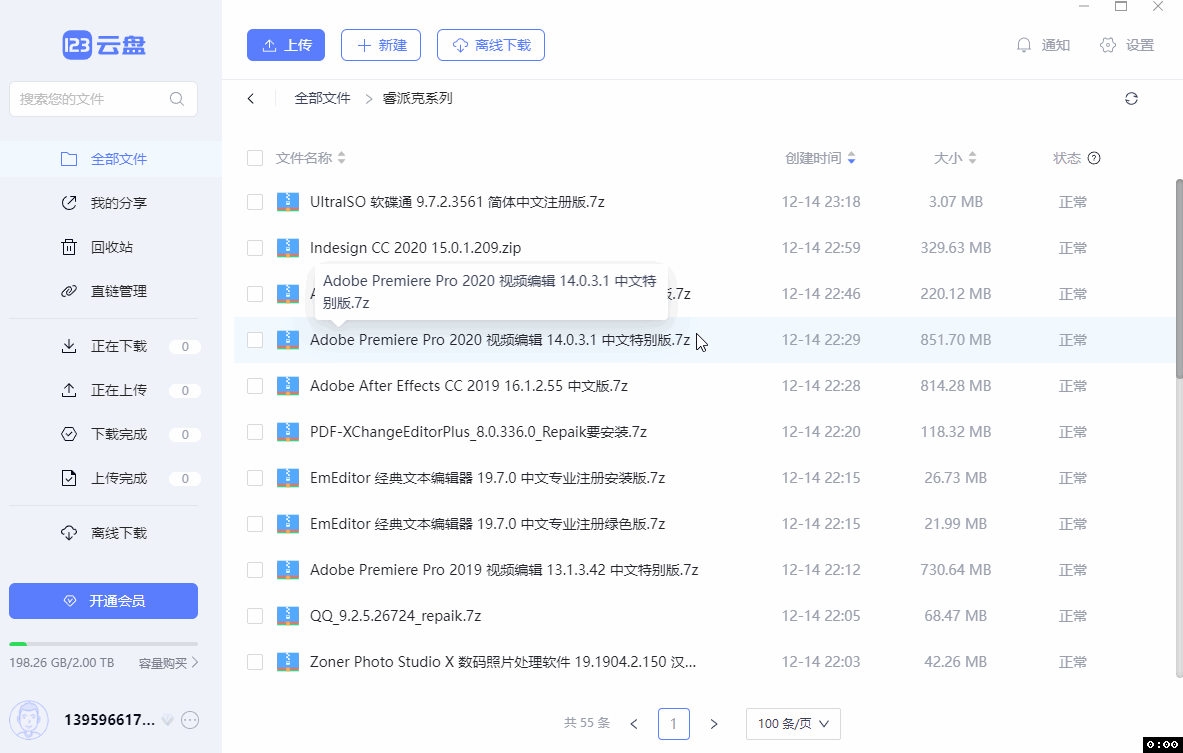Open file Indesign CC 2020 15.0.1.209.zip

click(x=415, y=248)
